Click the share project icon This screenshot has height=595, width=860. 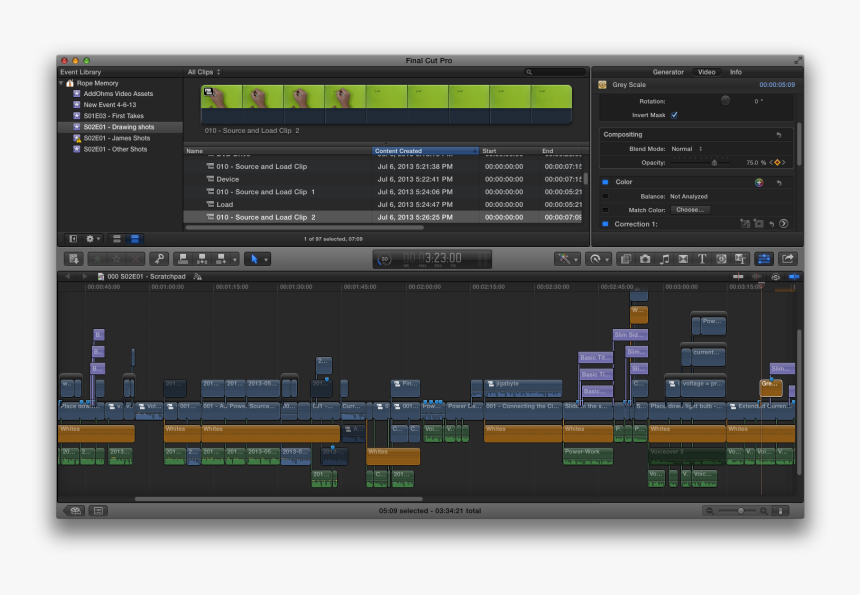[788, 259]
